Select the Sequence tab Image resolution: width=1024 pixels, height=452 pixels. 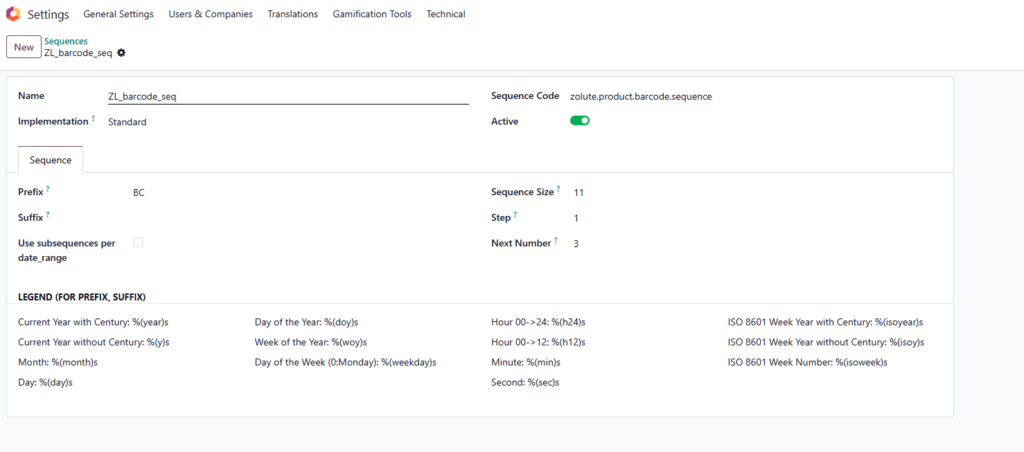(50, 160)
